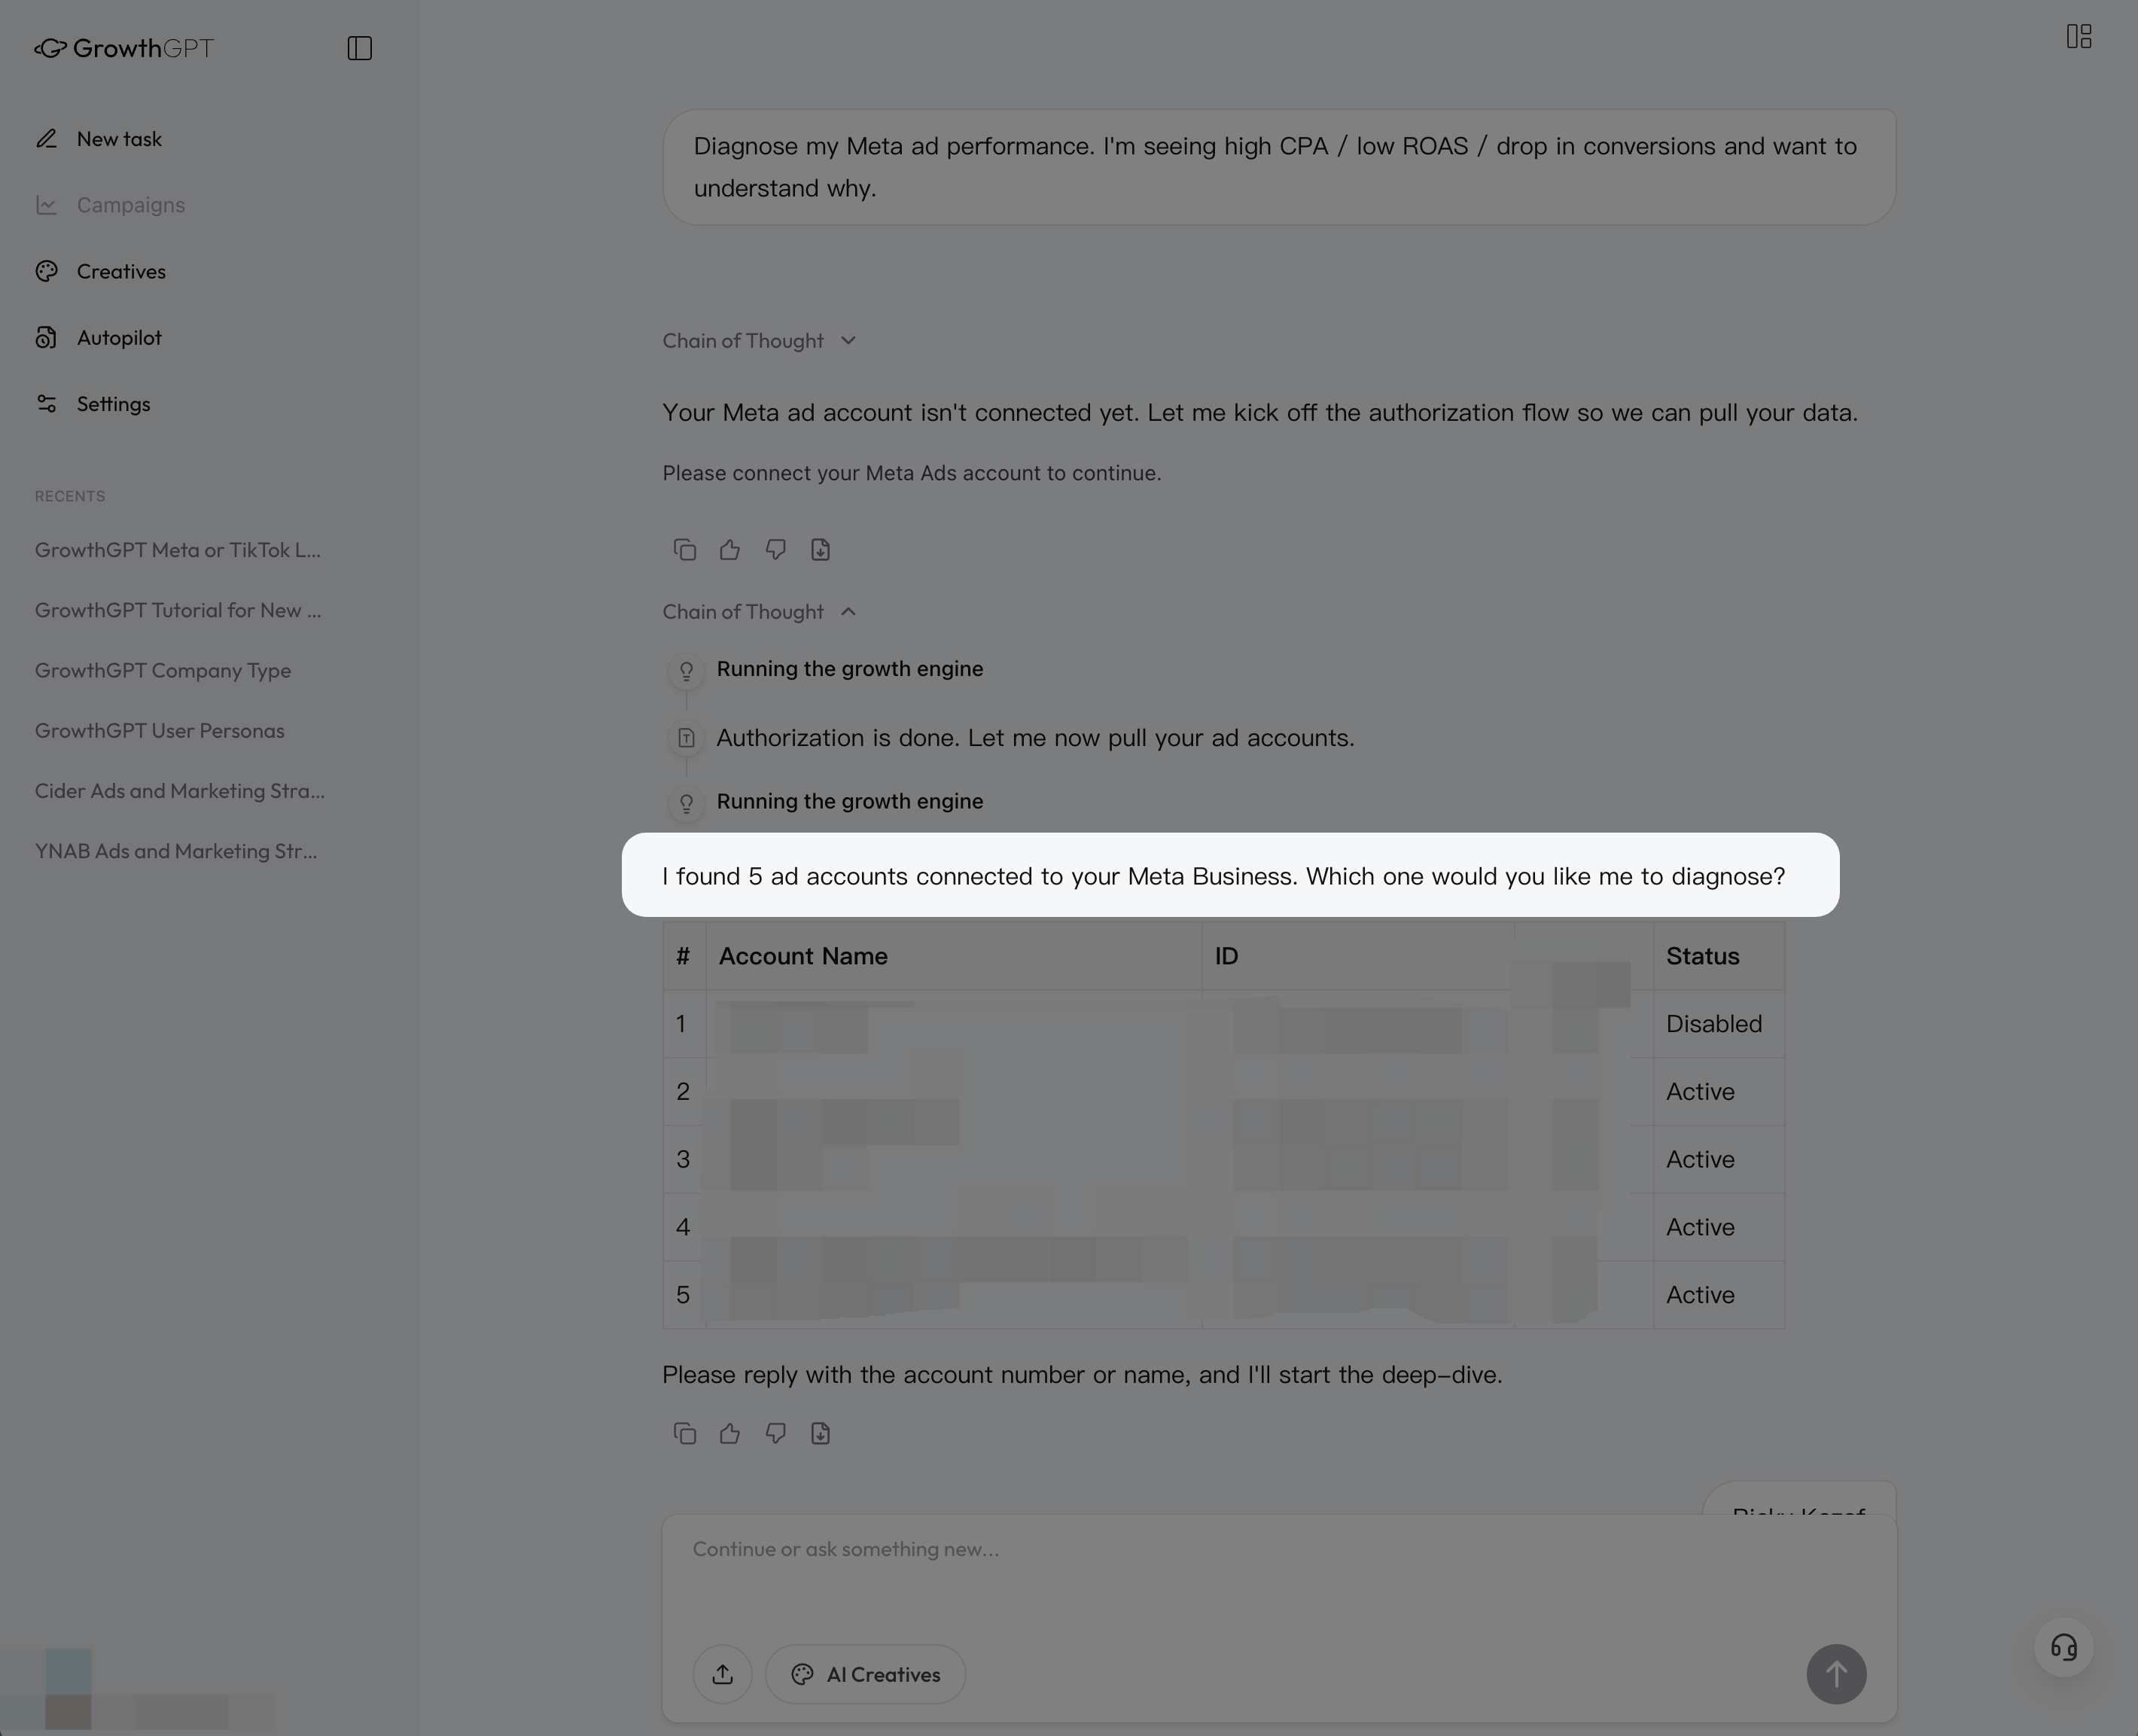The image size is (2138, 1736).
Task: Click the Authorization is done step
Action: point(1036,738)
